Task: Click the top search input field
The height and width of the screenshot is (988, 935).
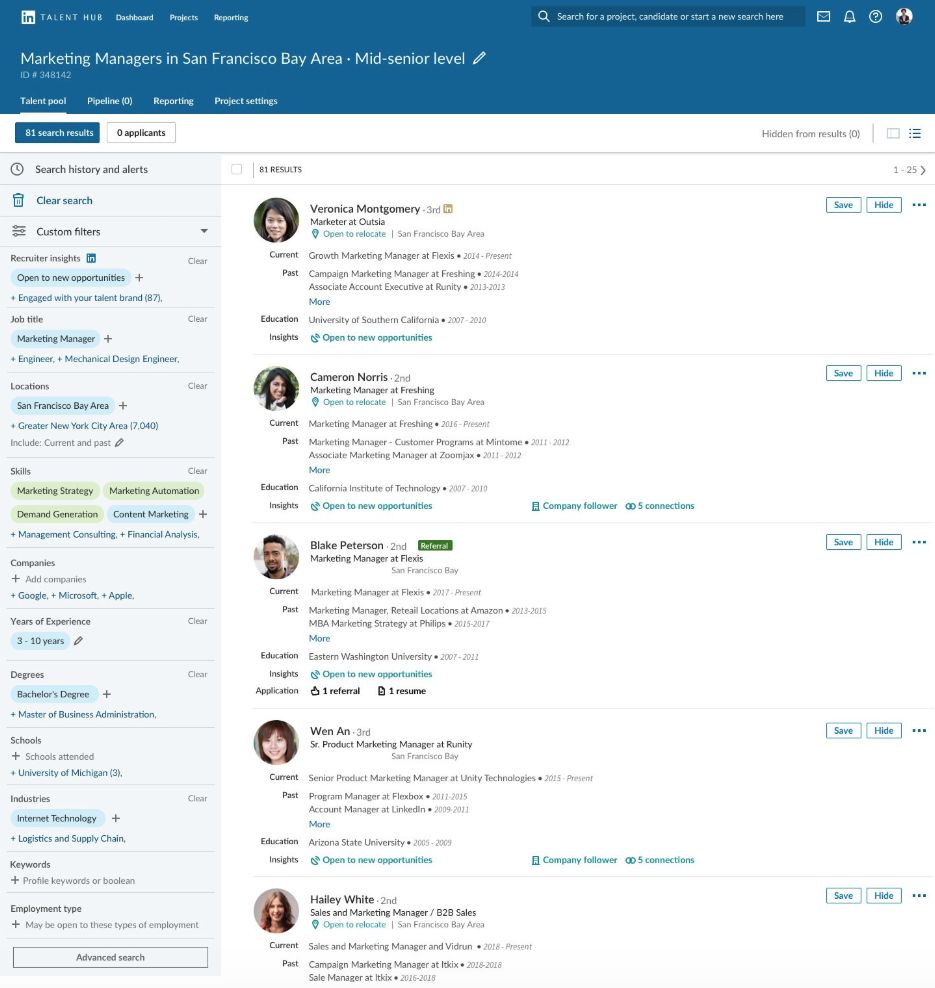Action: coord(667,17)
